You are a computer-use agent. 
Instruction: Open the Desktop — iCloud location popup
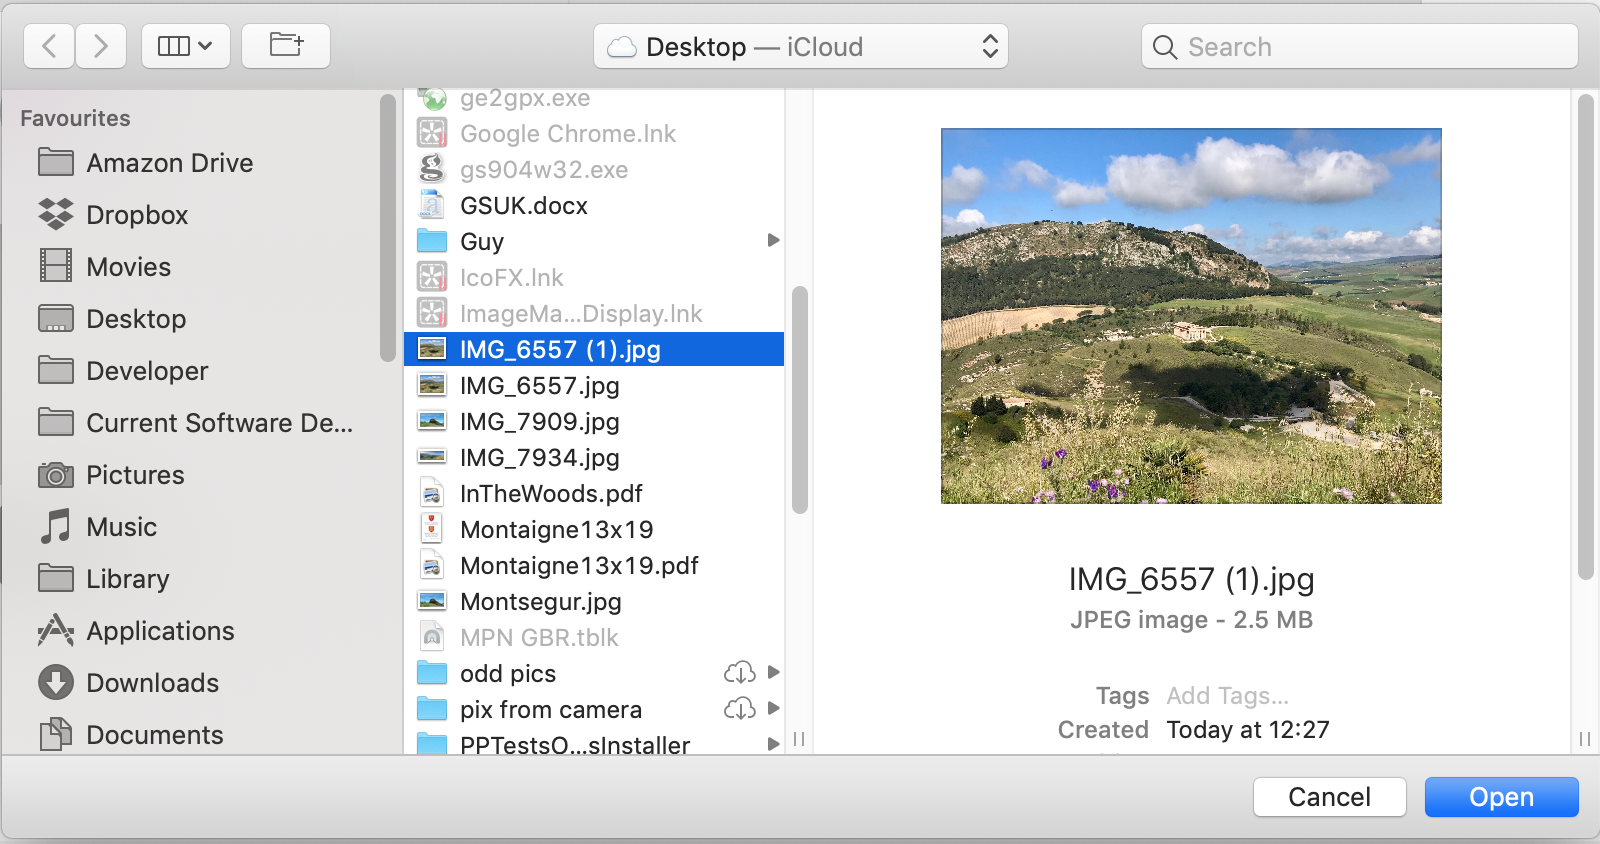[801, 46]
